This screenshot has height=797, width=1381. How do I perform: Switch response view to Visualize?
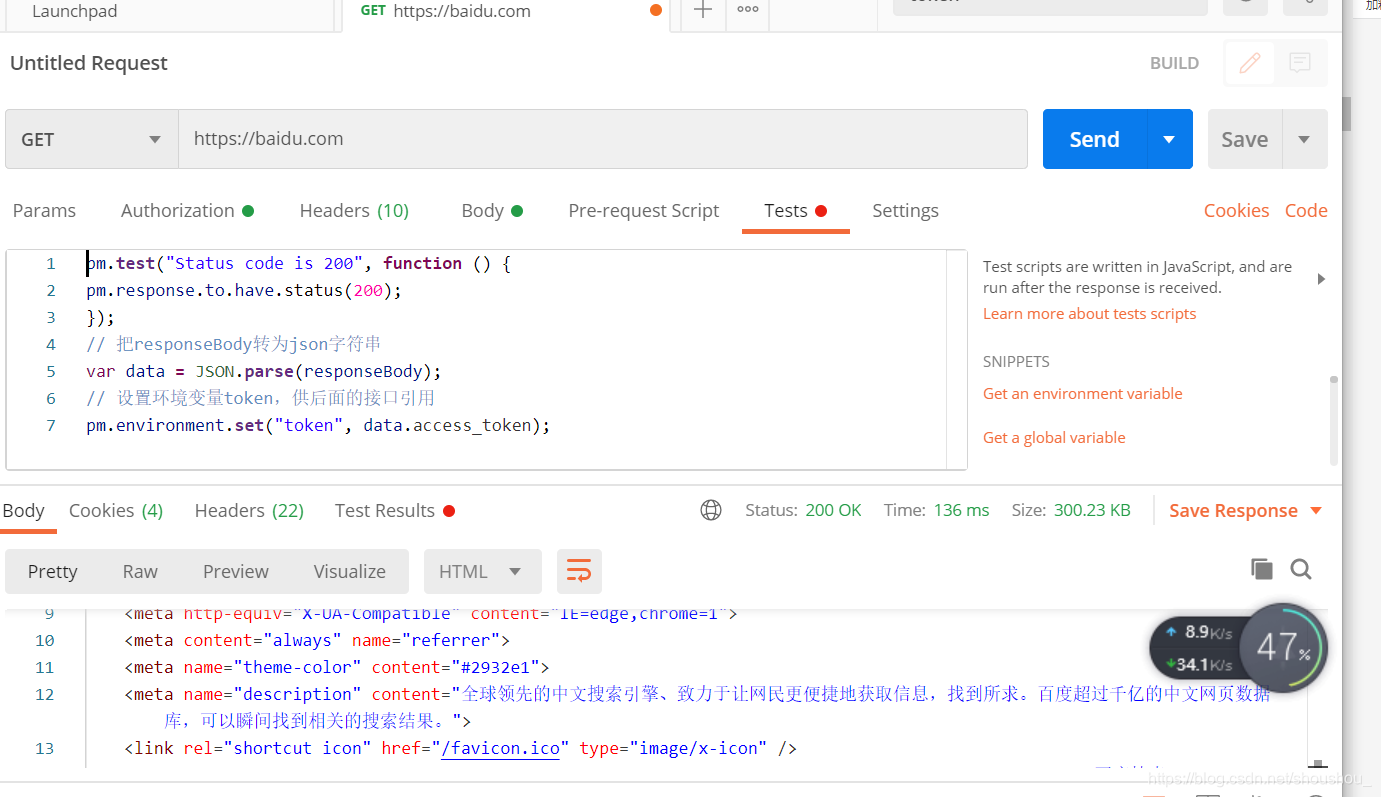[x=350, y=571]
